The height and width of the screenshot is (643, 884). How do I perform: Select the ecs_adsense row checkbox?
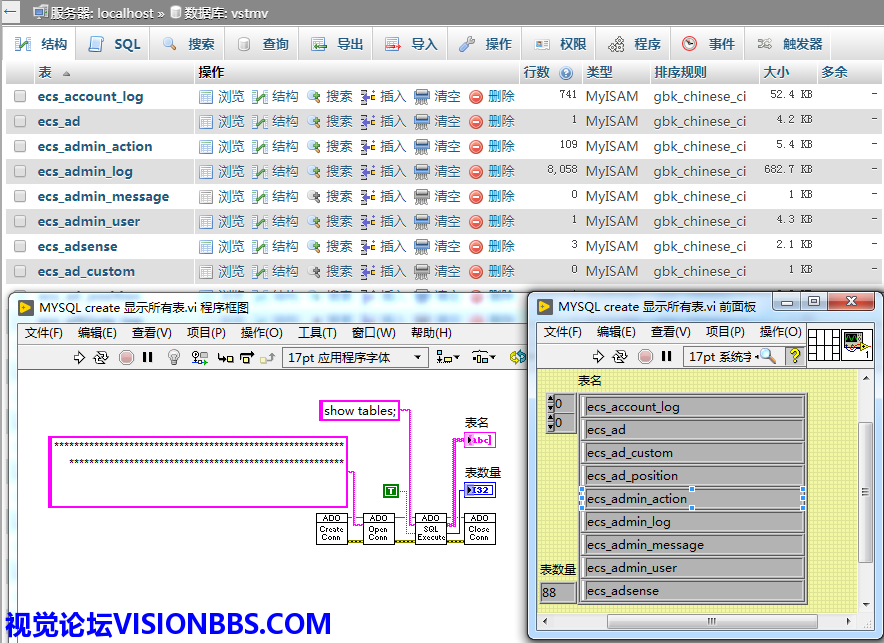tap(20, 246)
